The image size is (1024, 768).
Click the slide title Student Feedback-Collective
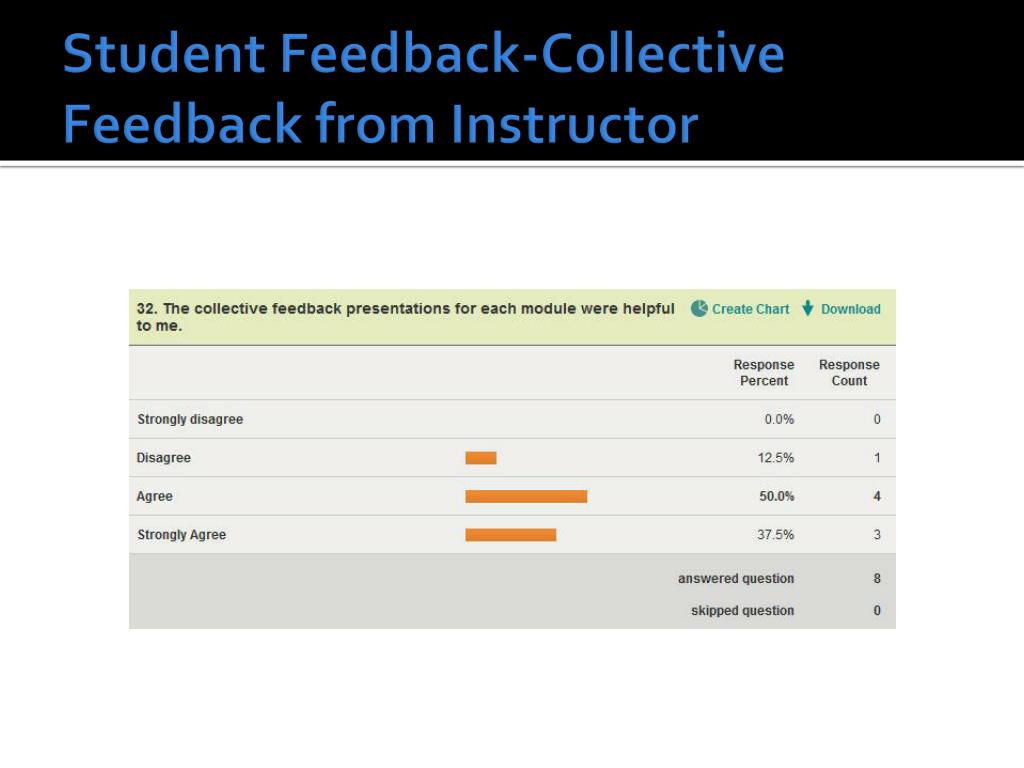point(423,54)
